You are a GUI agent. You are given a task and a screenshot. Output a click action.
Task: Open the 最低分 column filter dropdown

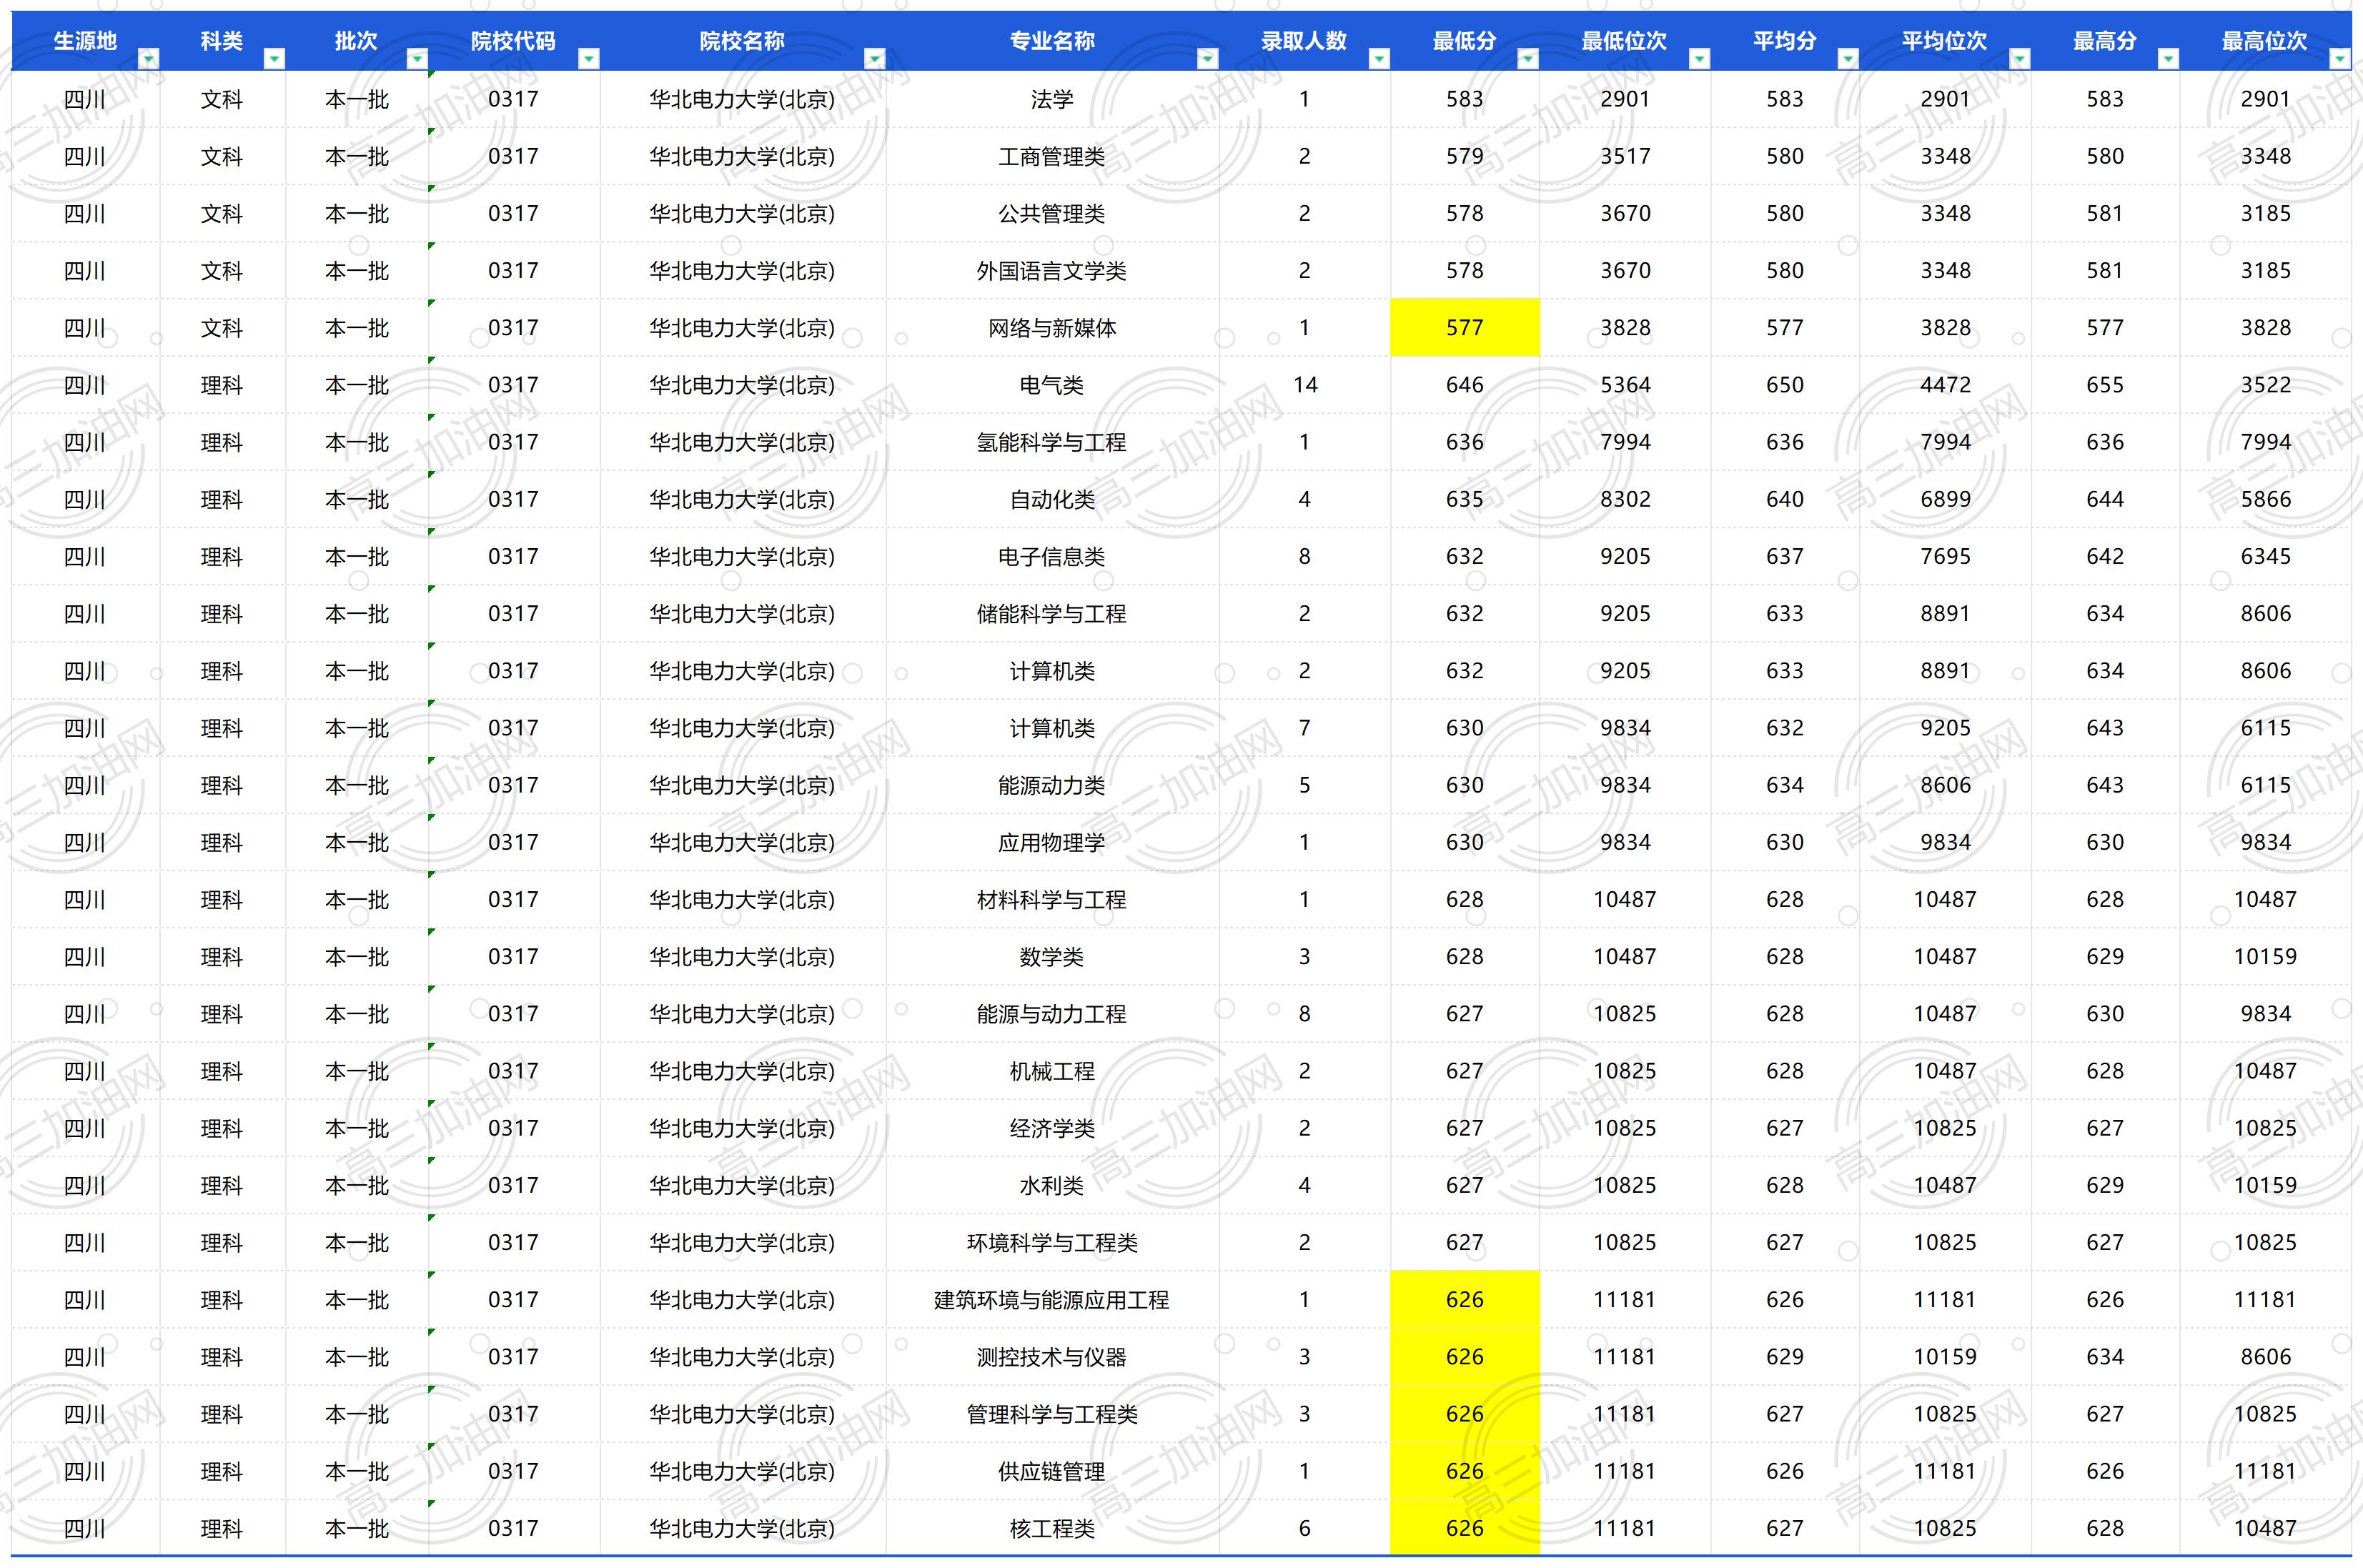[x=1528, y=59]
